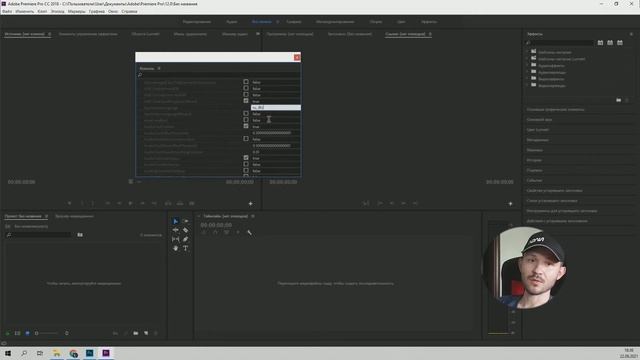Click the New Item icon in Project panel
Screen dimensions: 640x360
point(146,333)
